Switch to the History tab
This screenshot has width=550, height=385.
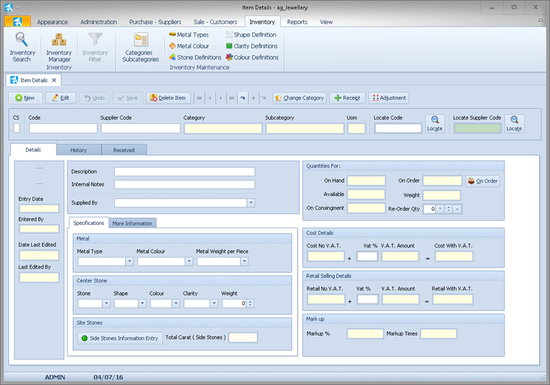tap(79, 150)
